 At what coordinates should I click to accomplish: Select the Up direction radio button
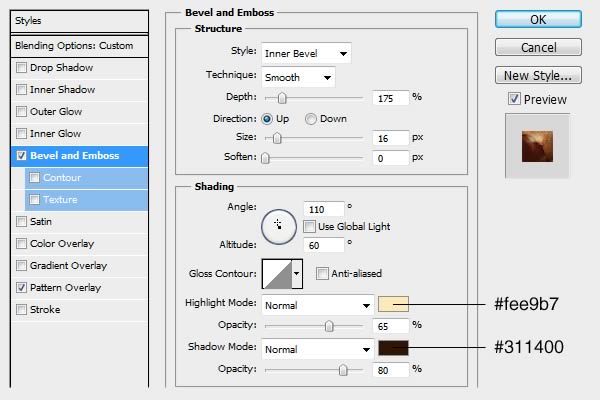pyautogui.click(x=267, y=119)
